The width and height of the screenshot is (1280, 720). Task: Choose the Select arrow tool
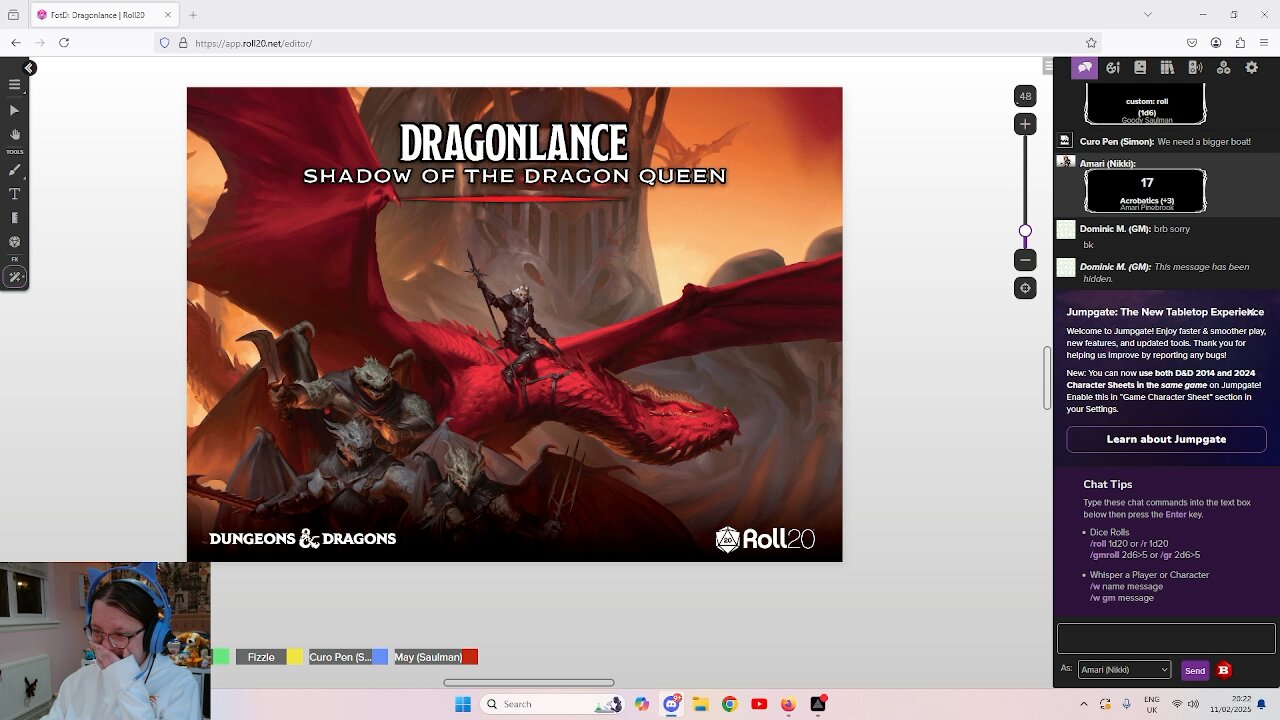coord(15,110)
